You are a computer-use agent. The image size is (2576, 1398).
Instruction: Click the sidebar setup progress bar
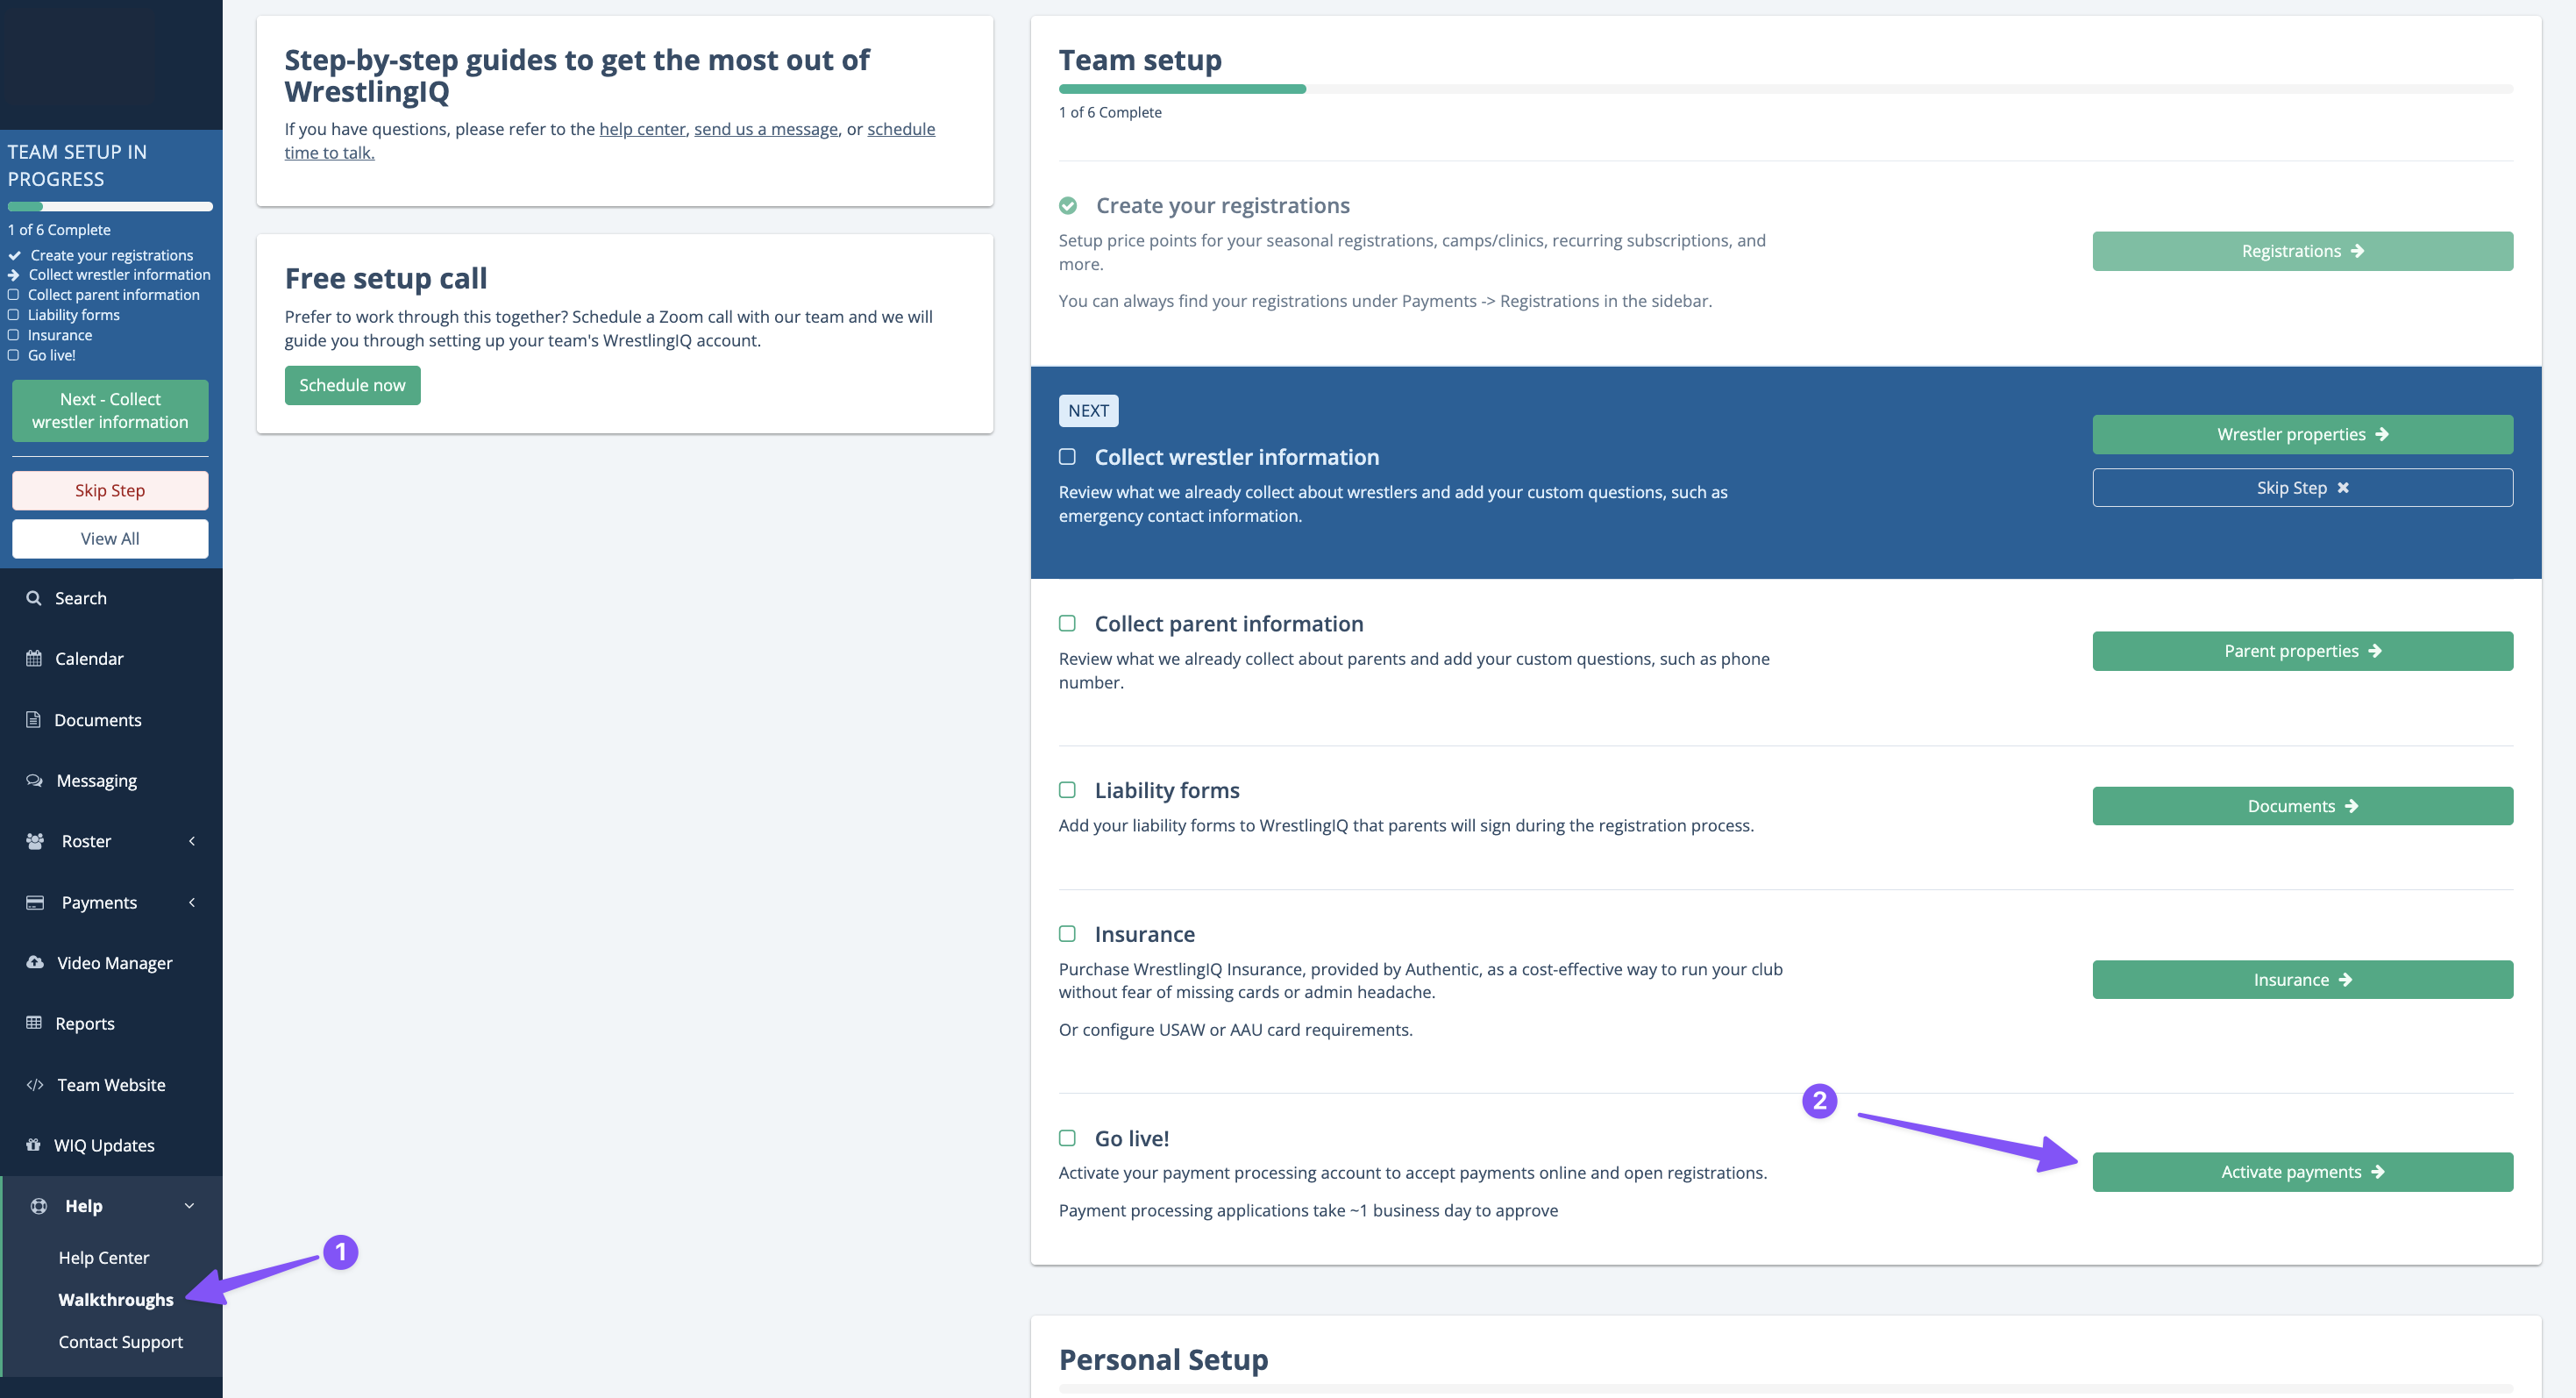pyautogui.click(x=110, y=207)
